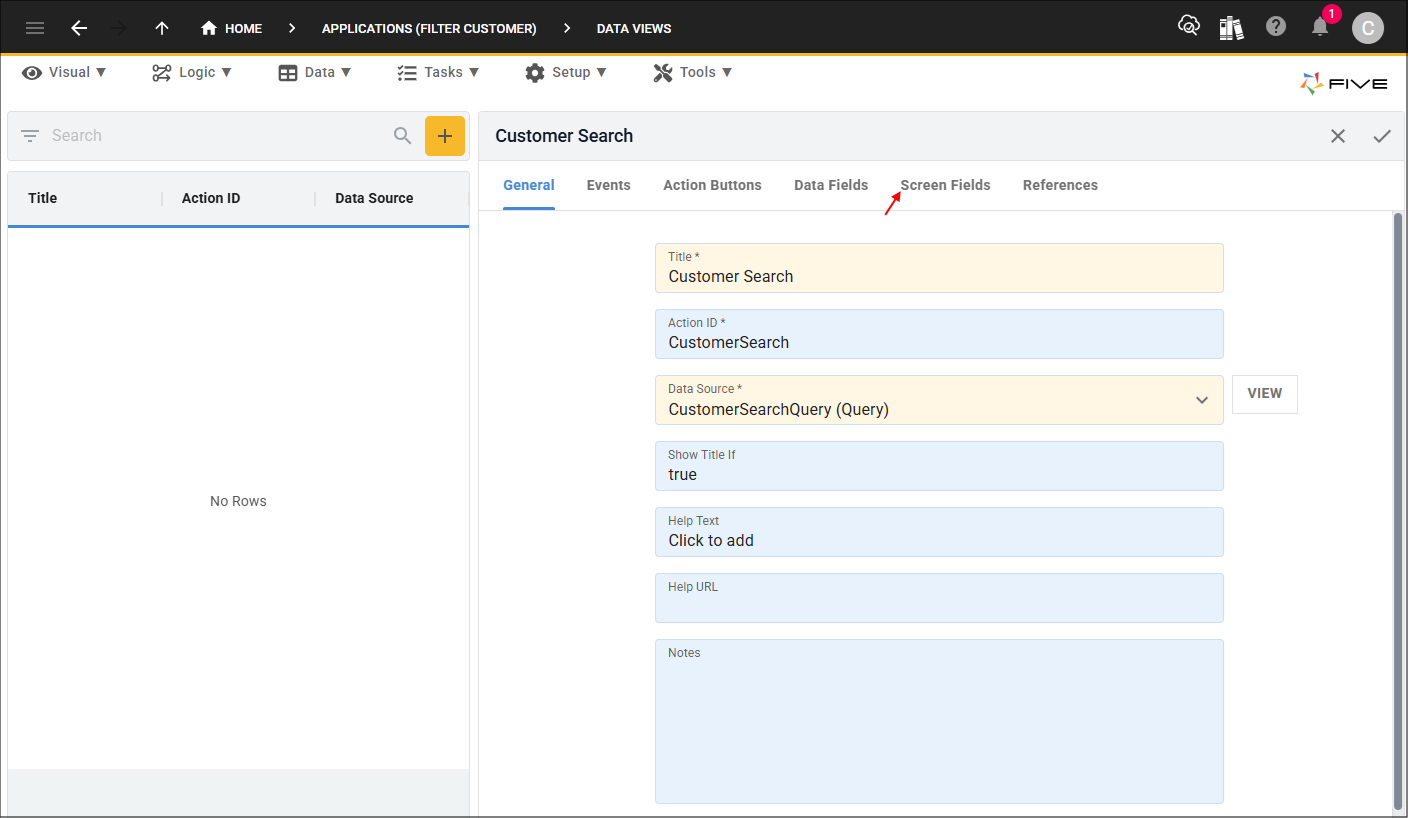Focus the Search input field

coord(215,136)
